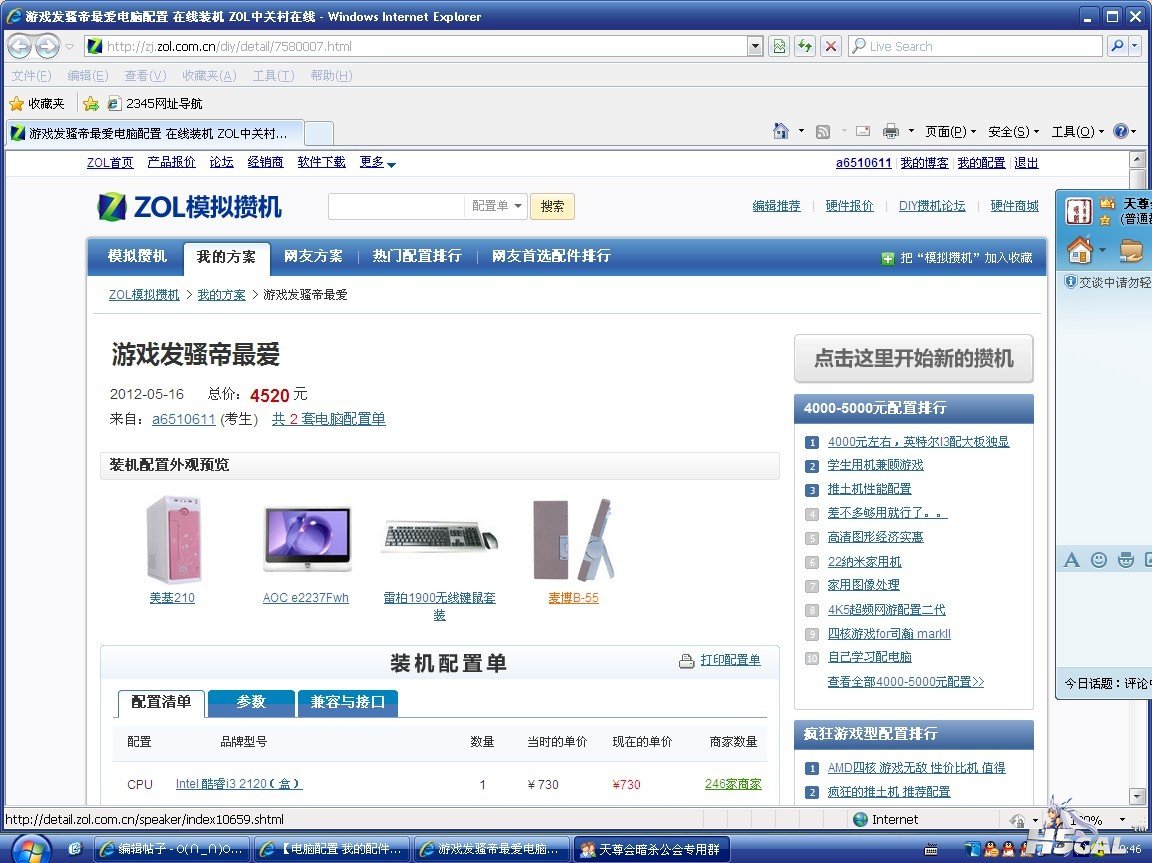Click the Windows Start orb
Viewport: 1152px width, 863px height.
[x=30, y=849]
